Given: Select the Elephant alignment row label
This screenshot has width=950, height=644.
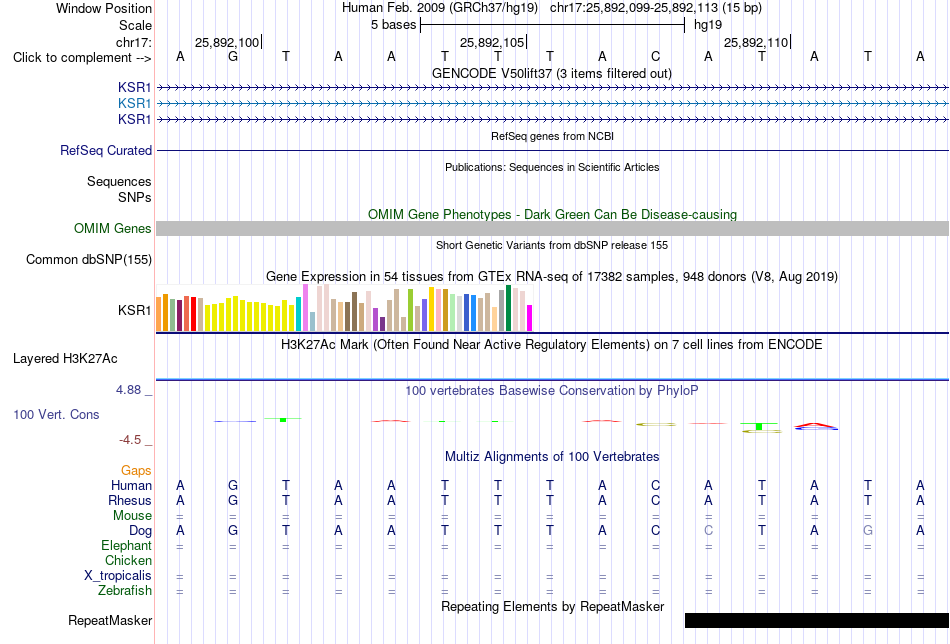Looking at the screenshot, I should [126, 546].
